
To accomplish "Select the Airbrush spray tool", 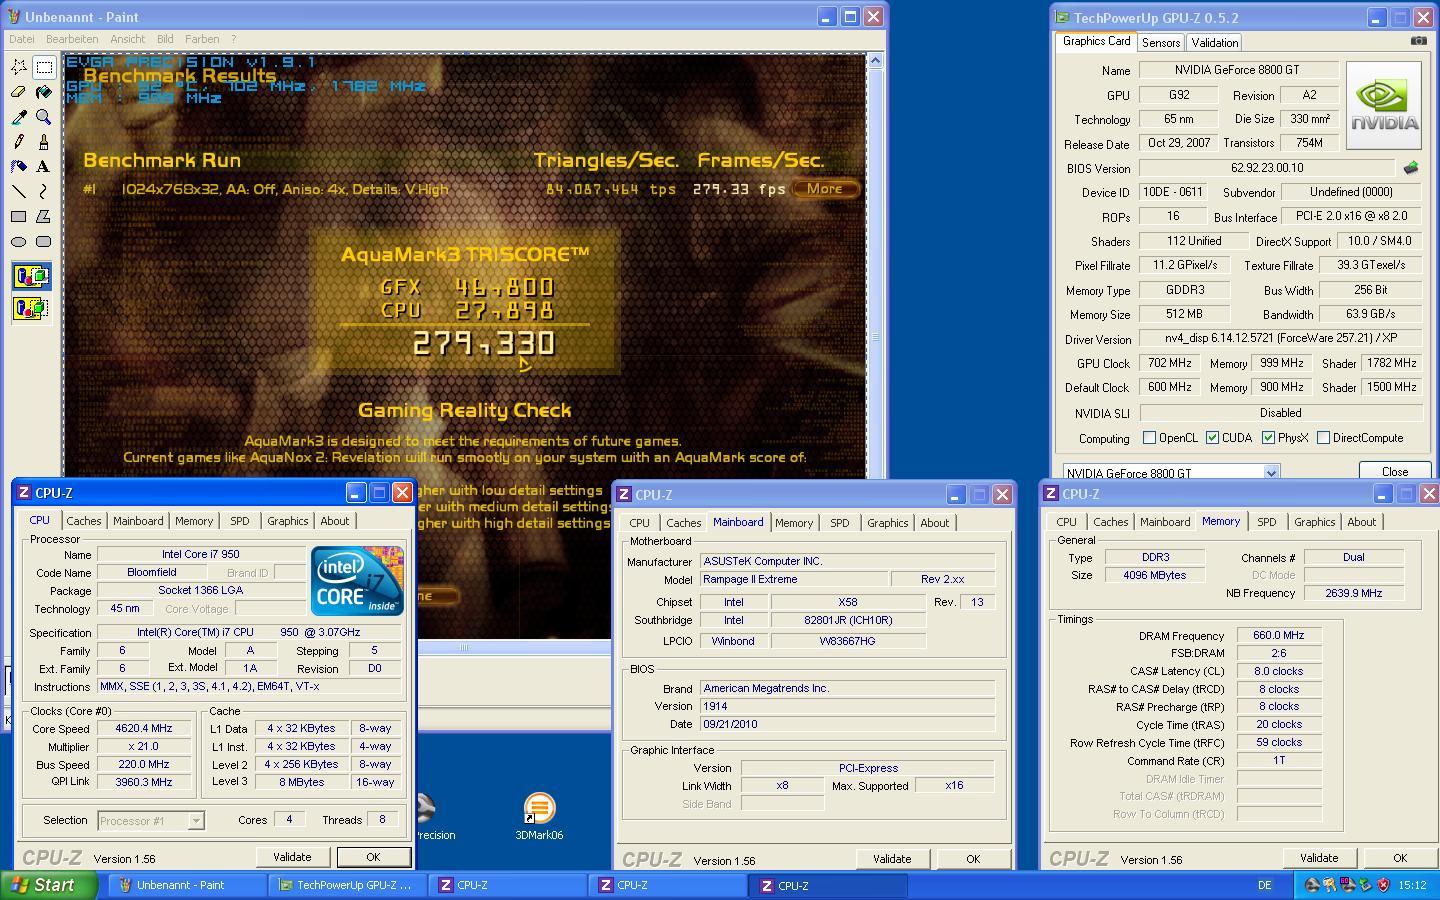I will [19, 167].
